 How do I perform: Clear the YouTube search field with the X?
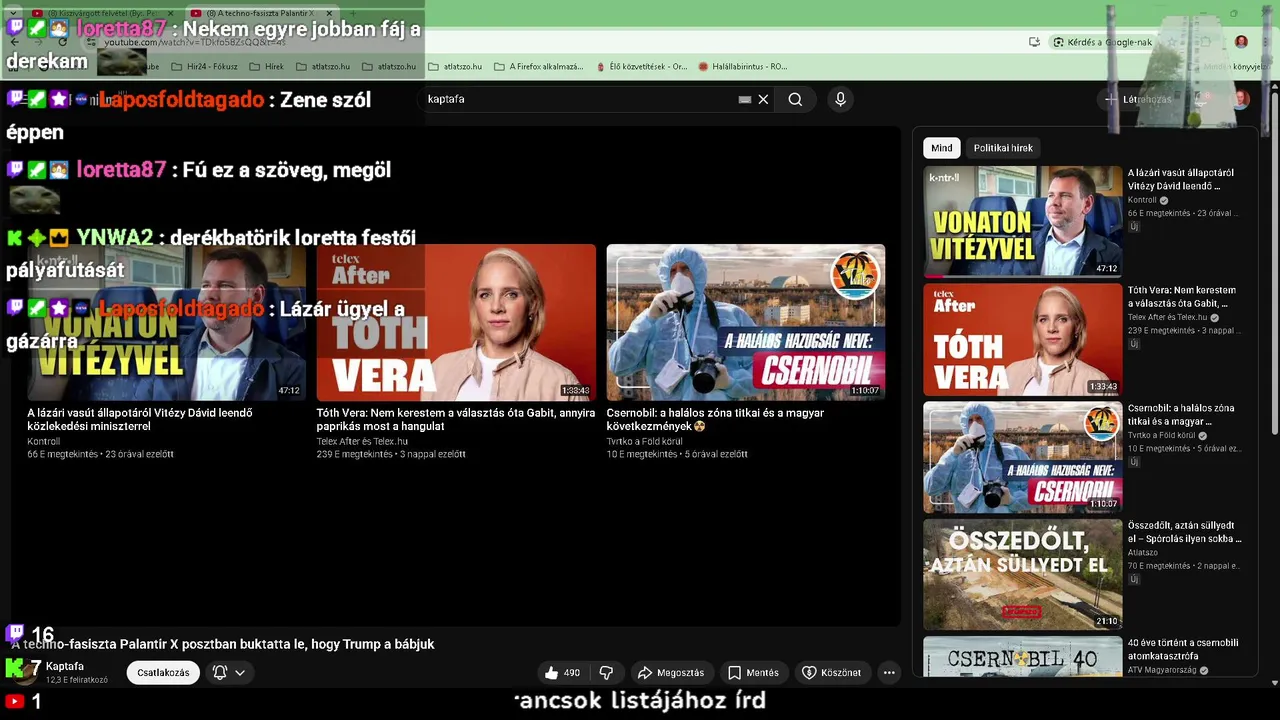coord(763,99)
